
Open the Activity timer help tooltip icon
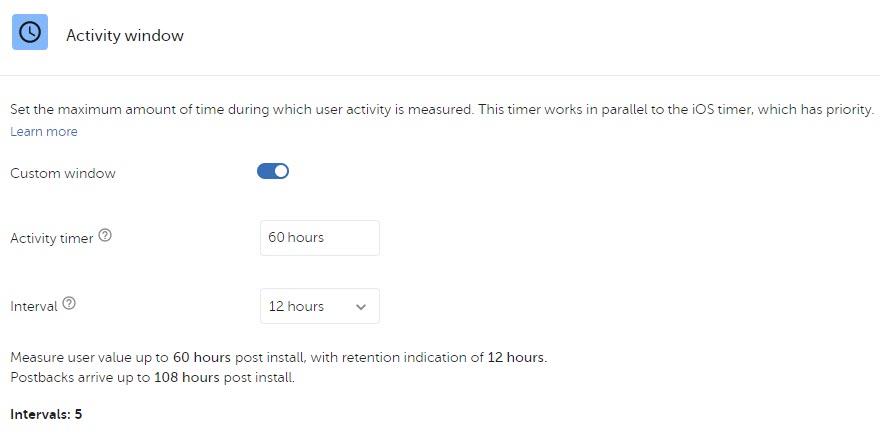click(x=105, y=236)
